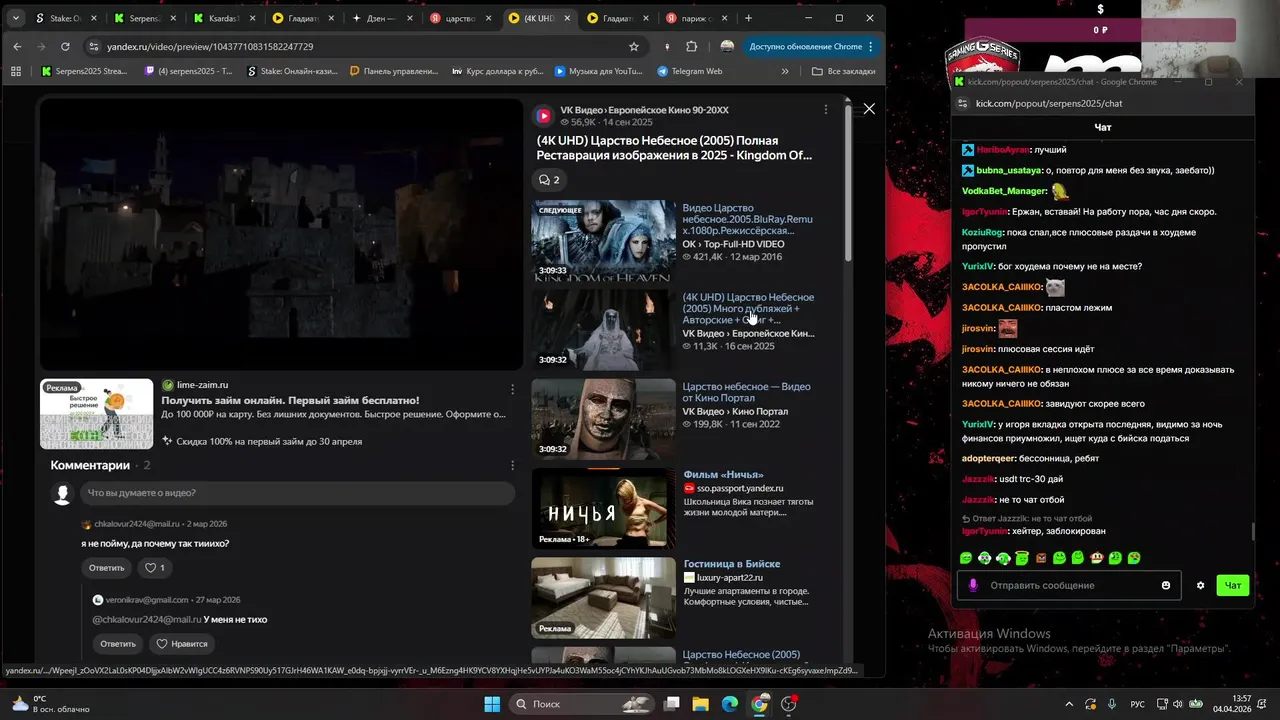The image size is (1280, 720).
Task: Expand the bookmarks overflow chevron
Action: [785, 71]
